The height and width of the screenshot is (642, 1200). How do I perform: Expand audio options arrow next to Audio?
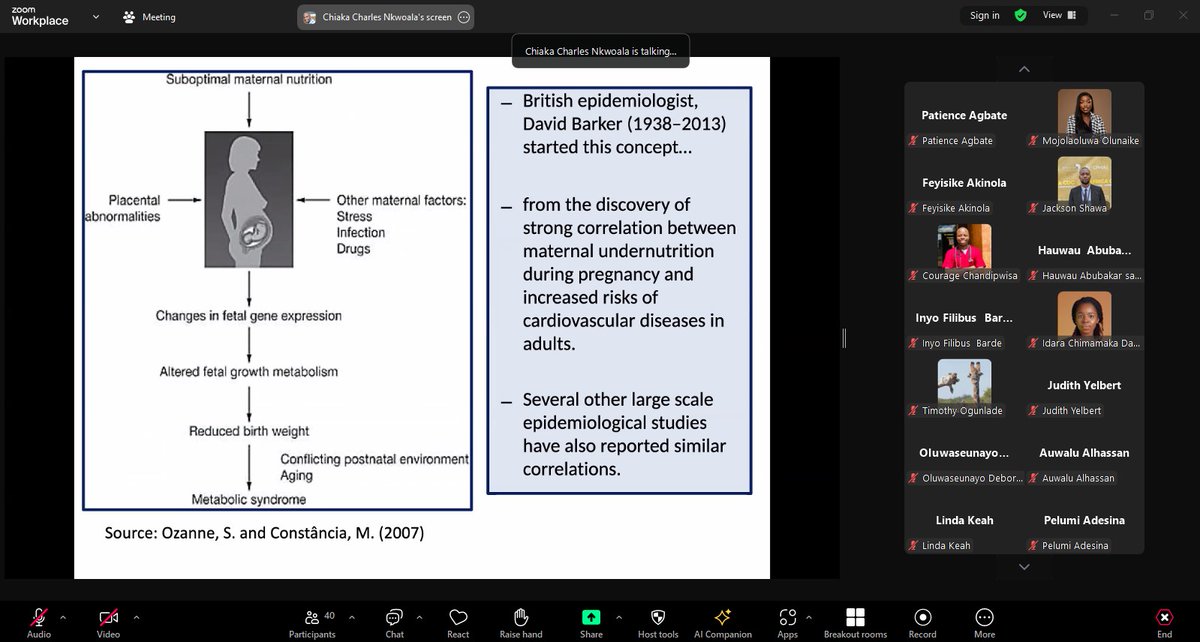63,617
